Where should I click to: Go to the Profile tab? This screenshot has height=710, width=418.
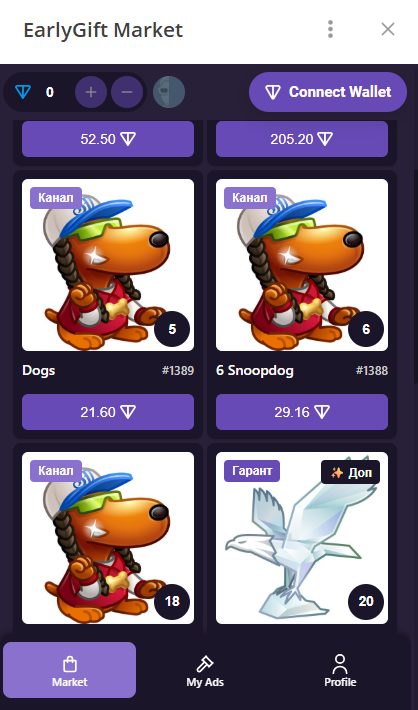(340, 670)
